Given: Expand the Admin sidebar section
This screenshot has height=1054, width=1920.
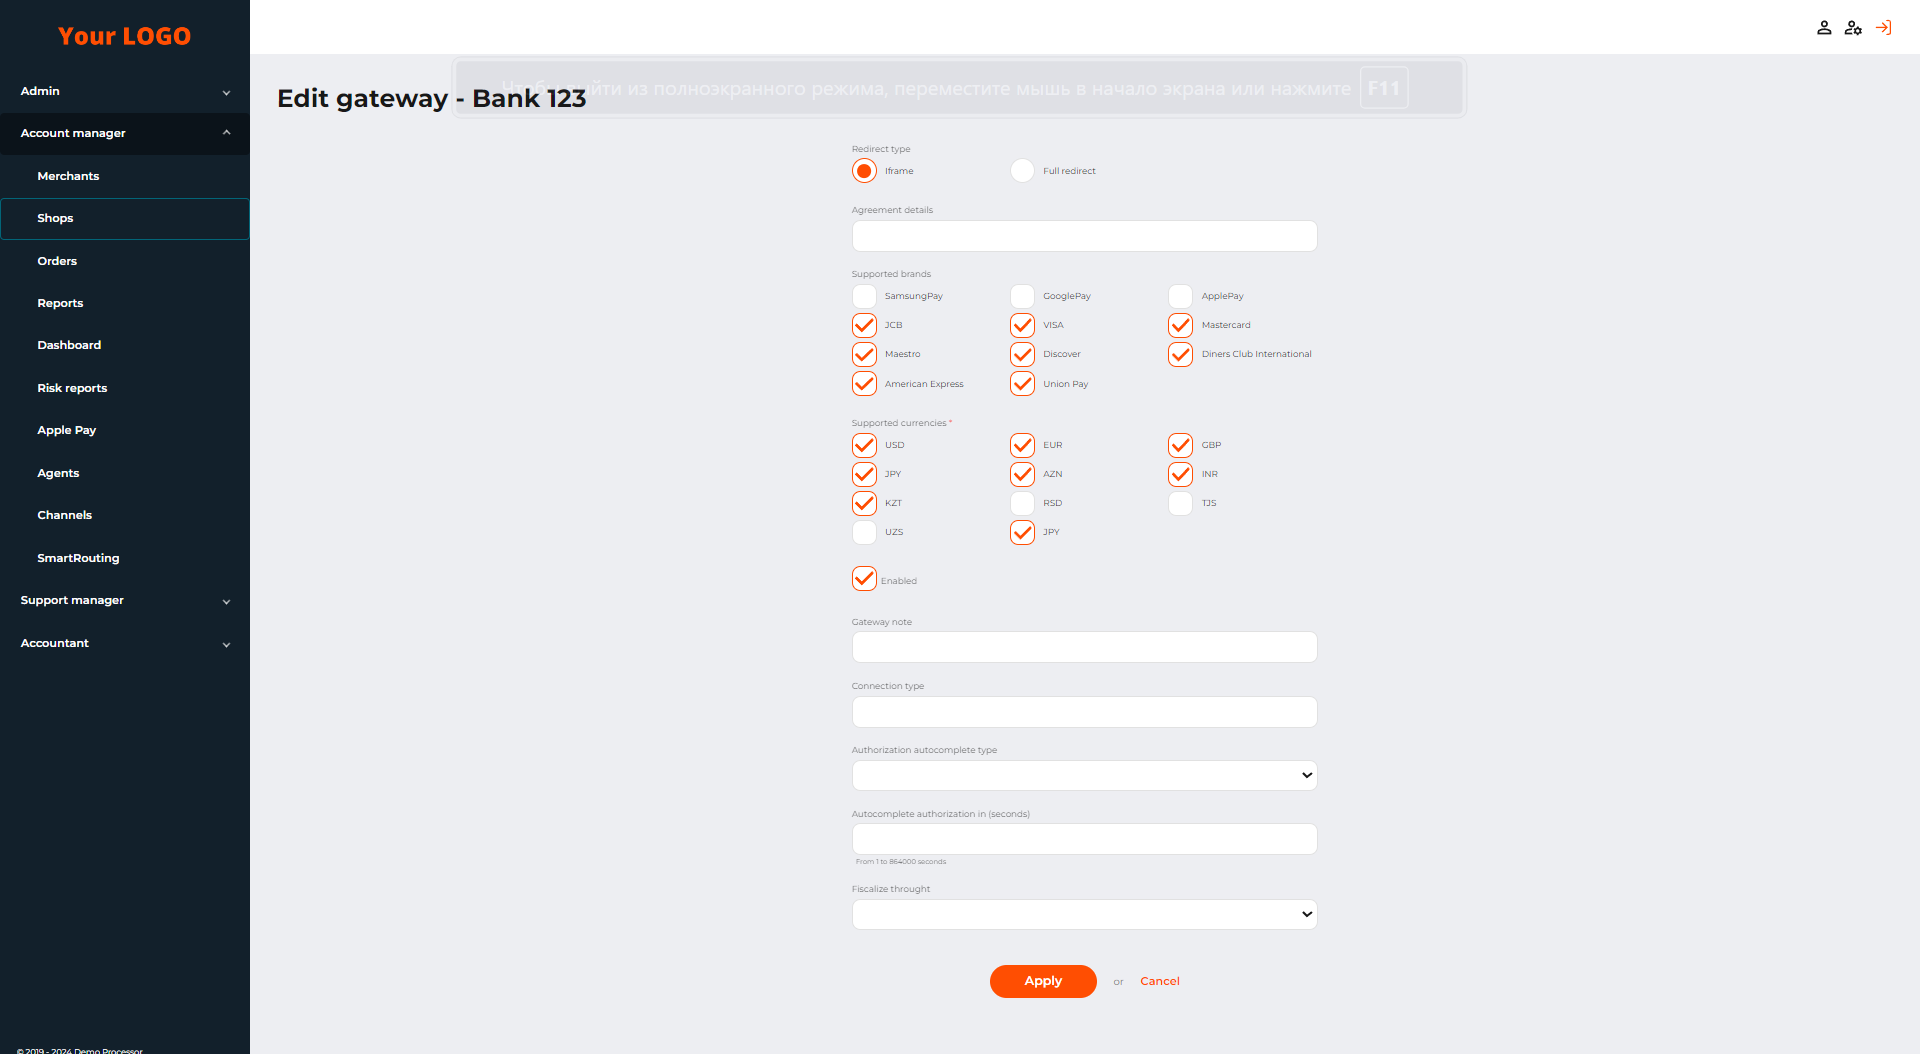Looking at the screenshot, I should coord(125,91).
